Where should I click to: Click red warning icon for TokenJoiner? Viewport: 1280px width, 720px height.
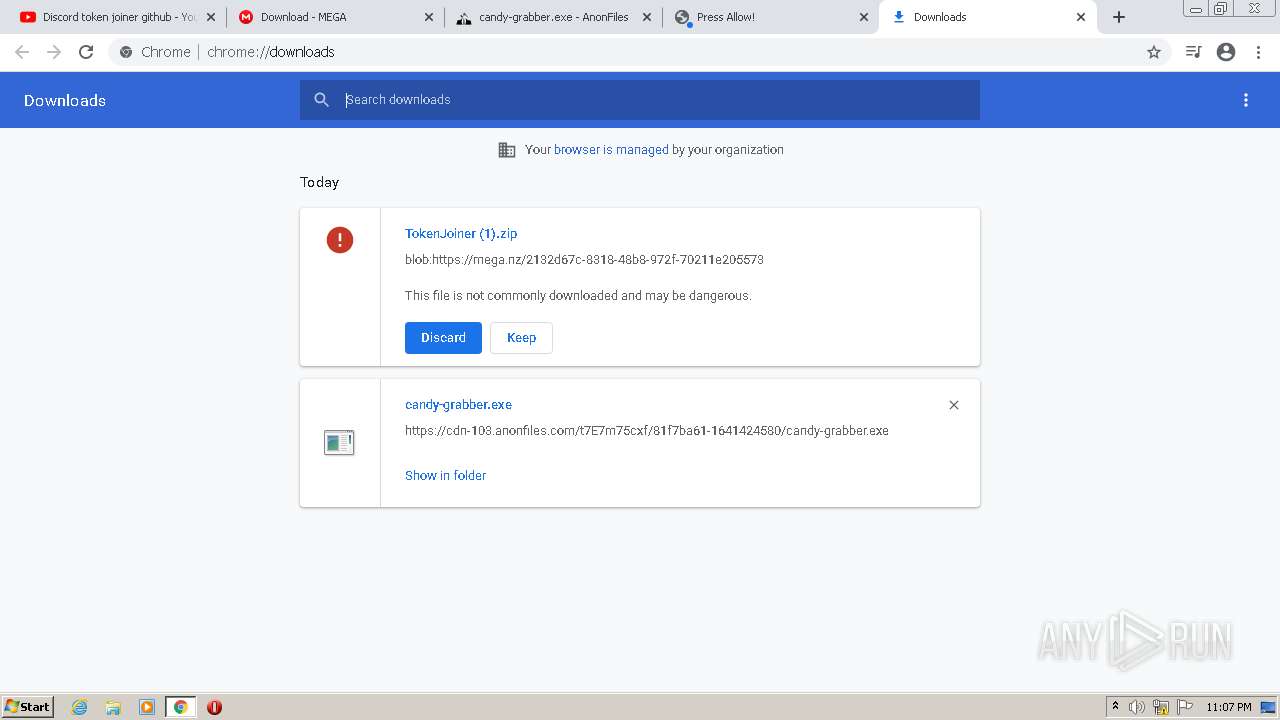click(340, 240)
